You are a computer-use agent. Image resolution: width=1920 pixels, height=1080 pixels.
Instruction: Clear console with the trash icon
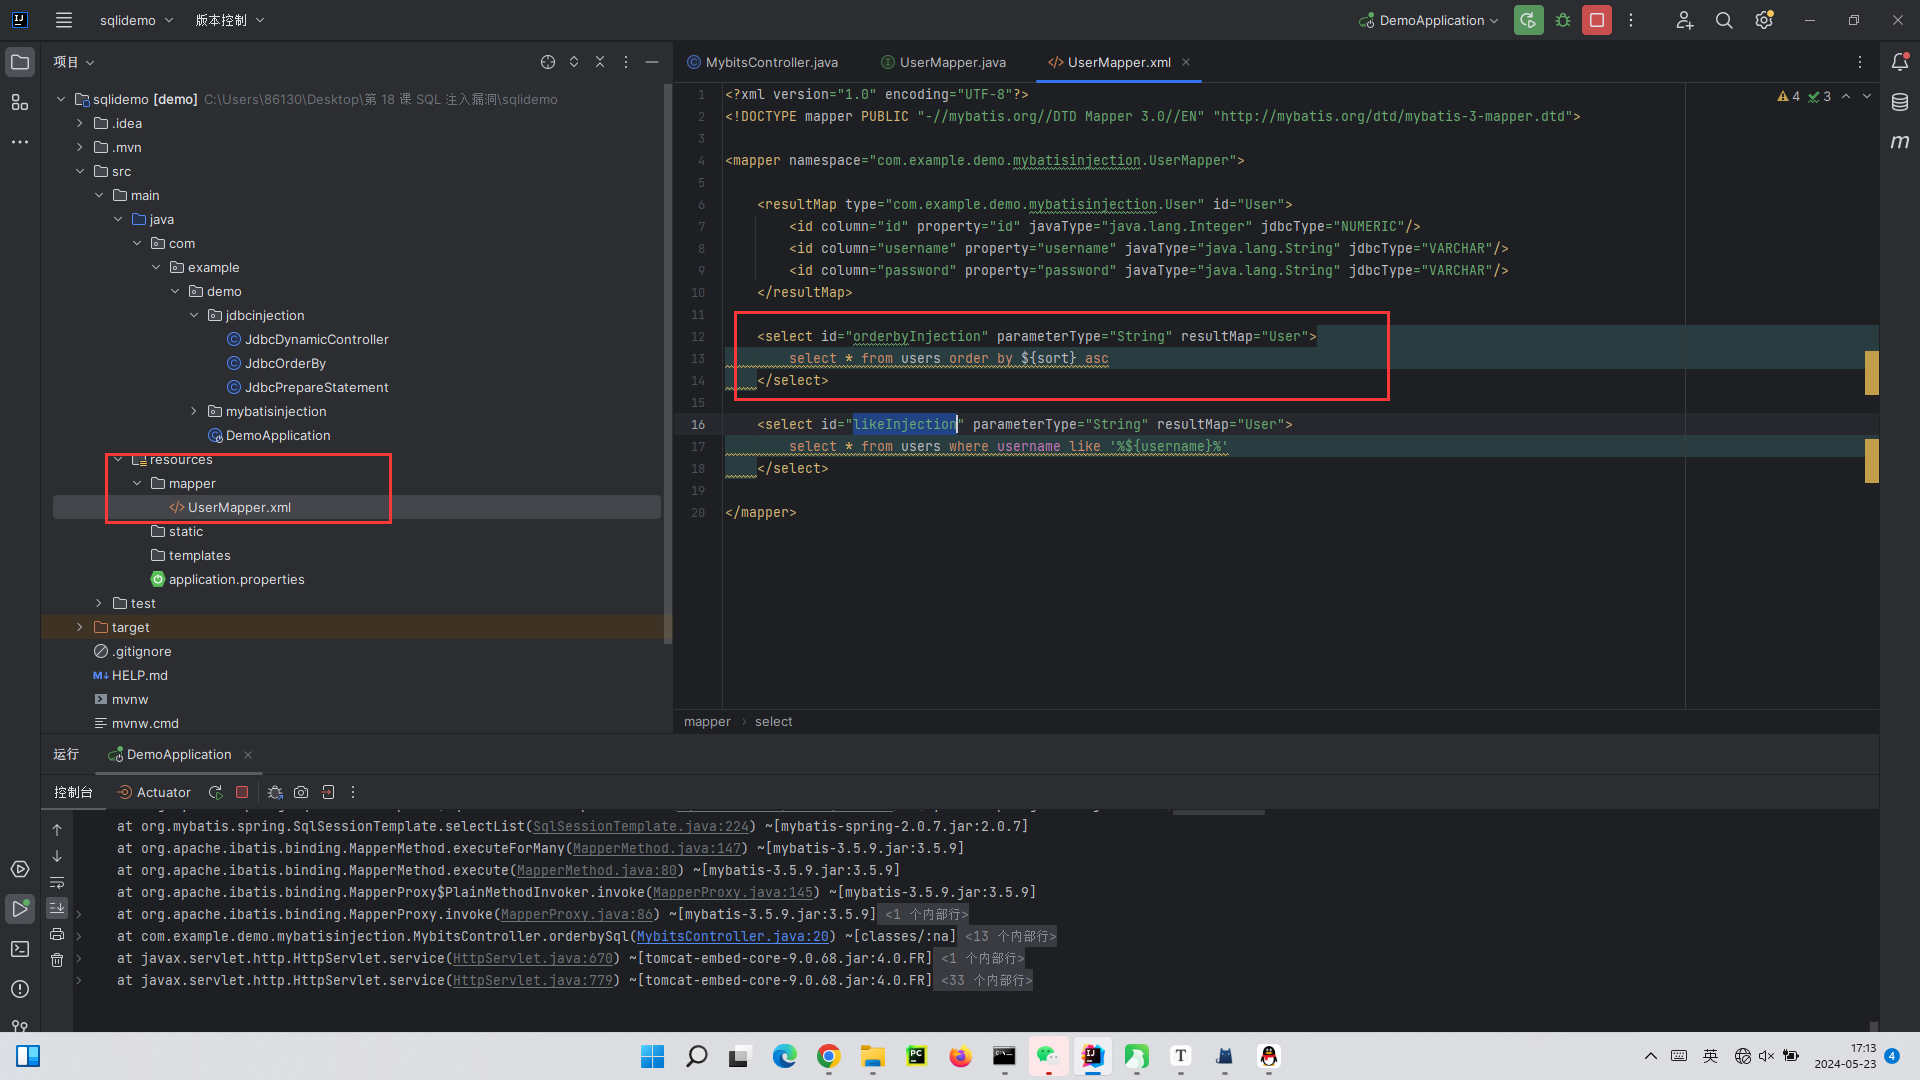coord(57,960)
